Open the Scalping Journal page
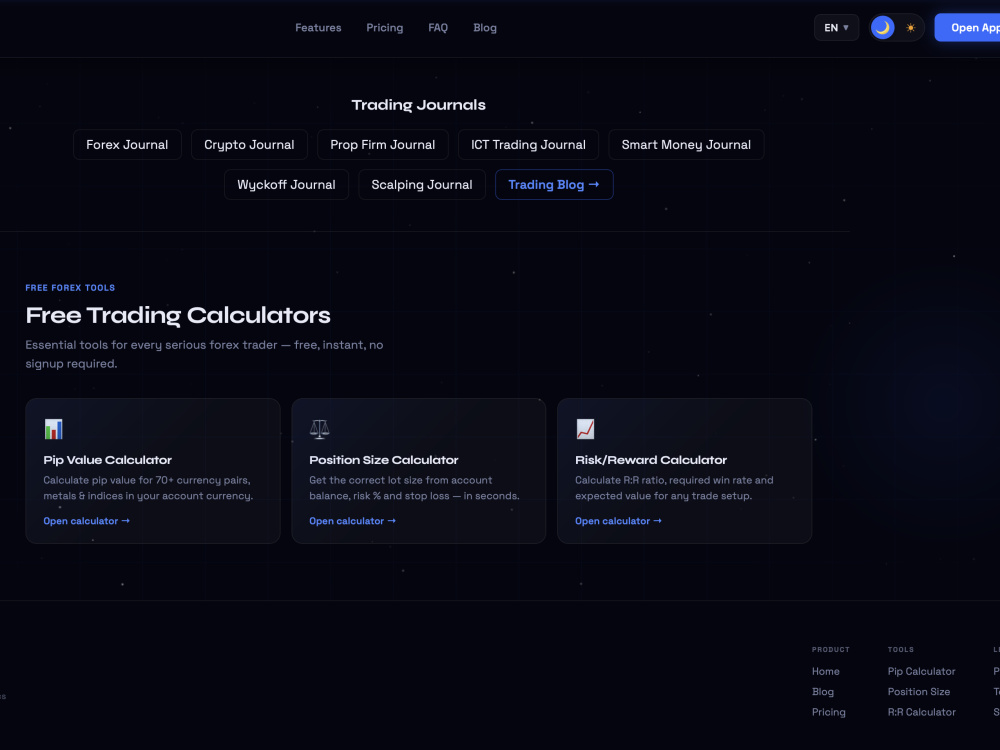The image size is (1000, 750). (422, 185)
